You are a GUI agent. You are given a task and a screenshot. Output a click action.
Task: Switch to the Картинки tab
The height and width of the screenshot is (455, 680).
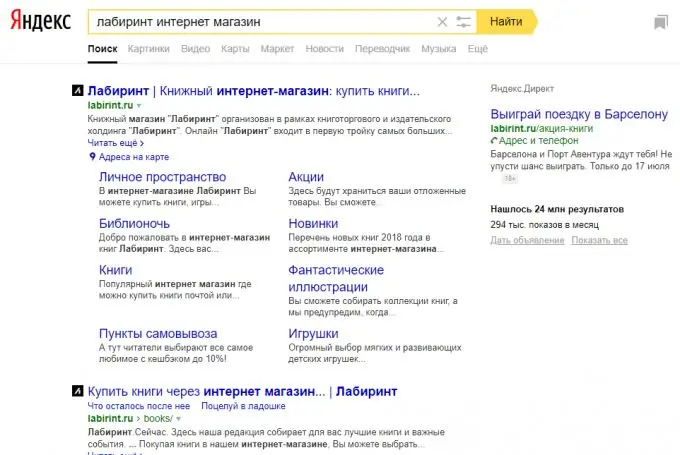point(148,49)
